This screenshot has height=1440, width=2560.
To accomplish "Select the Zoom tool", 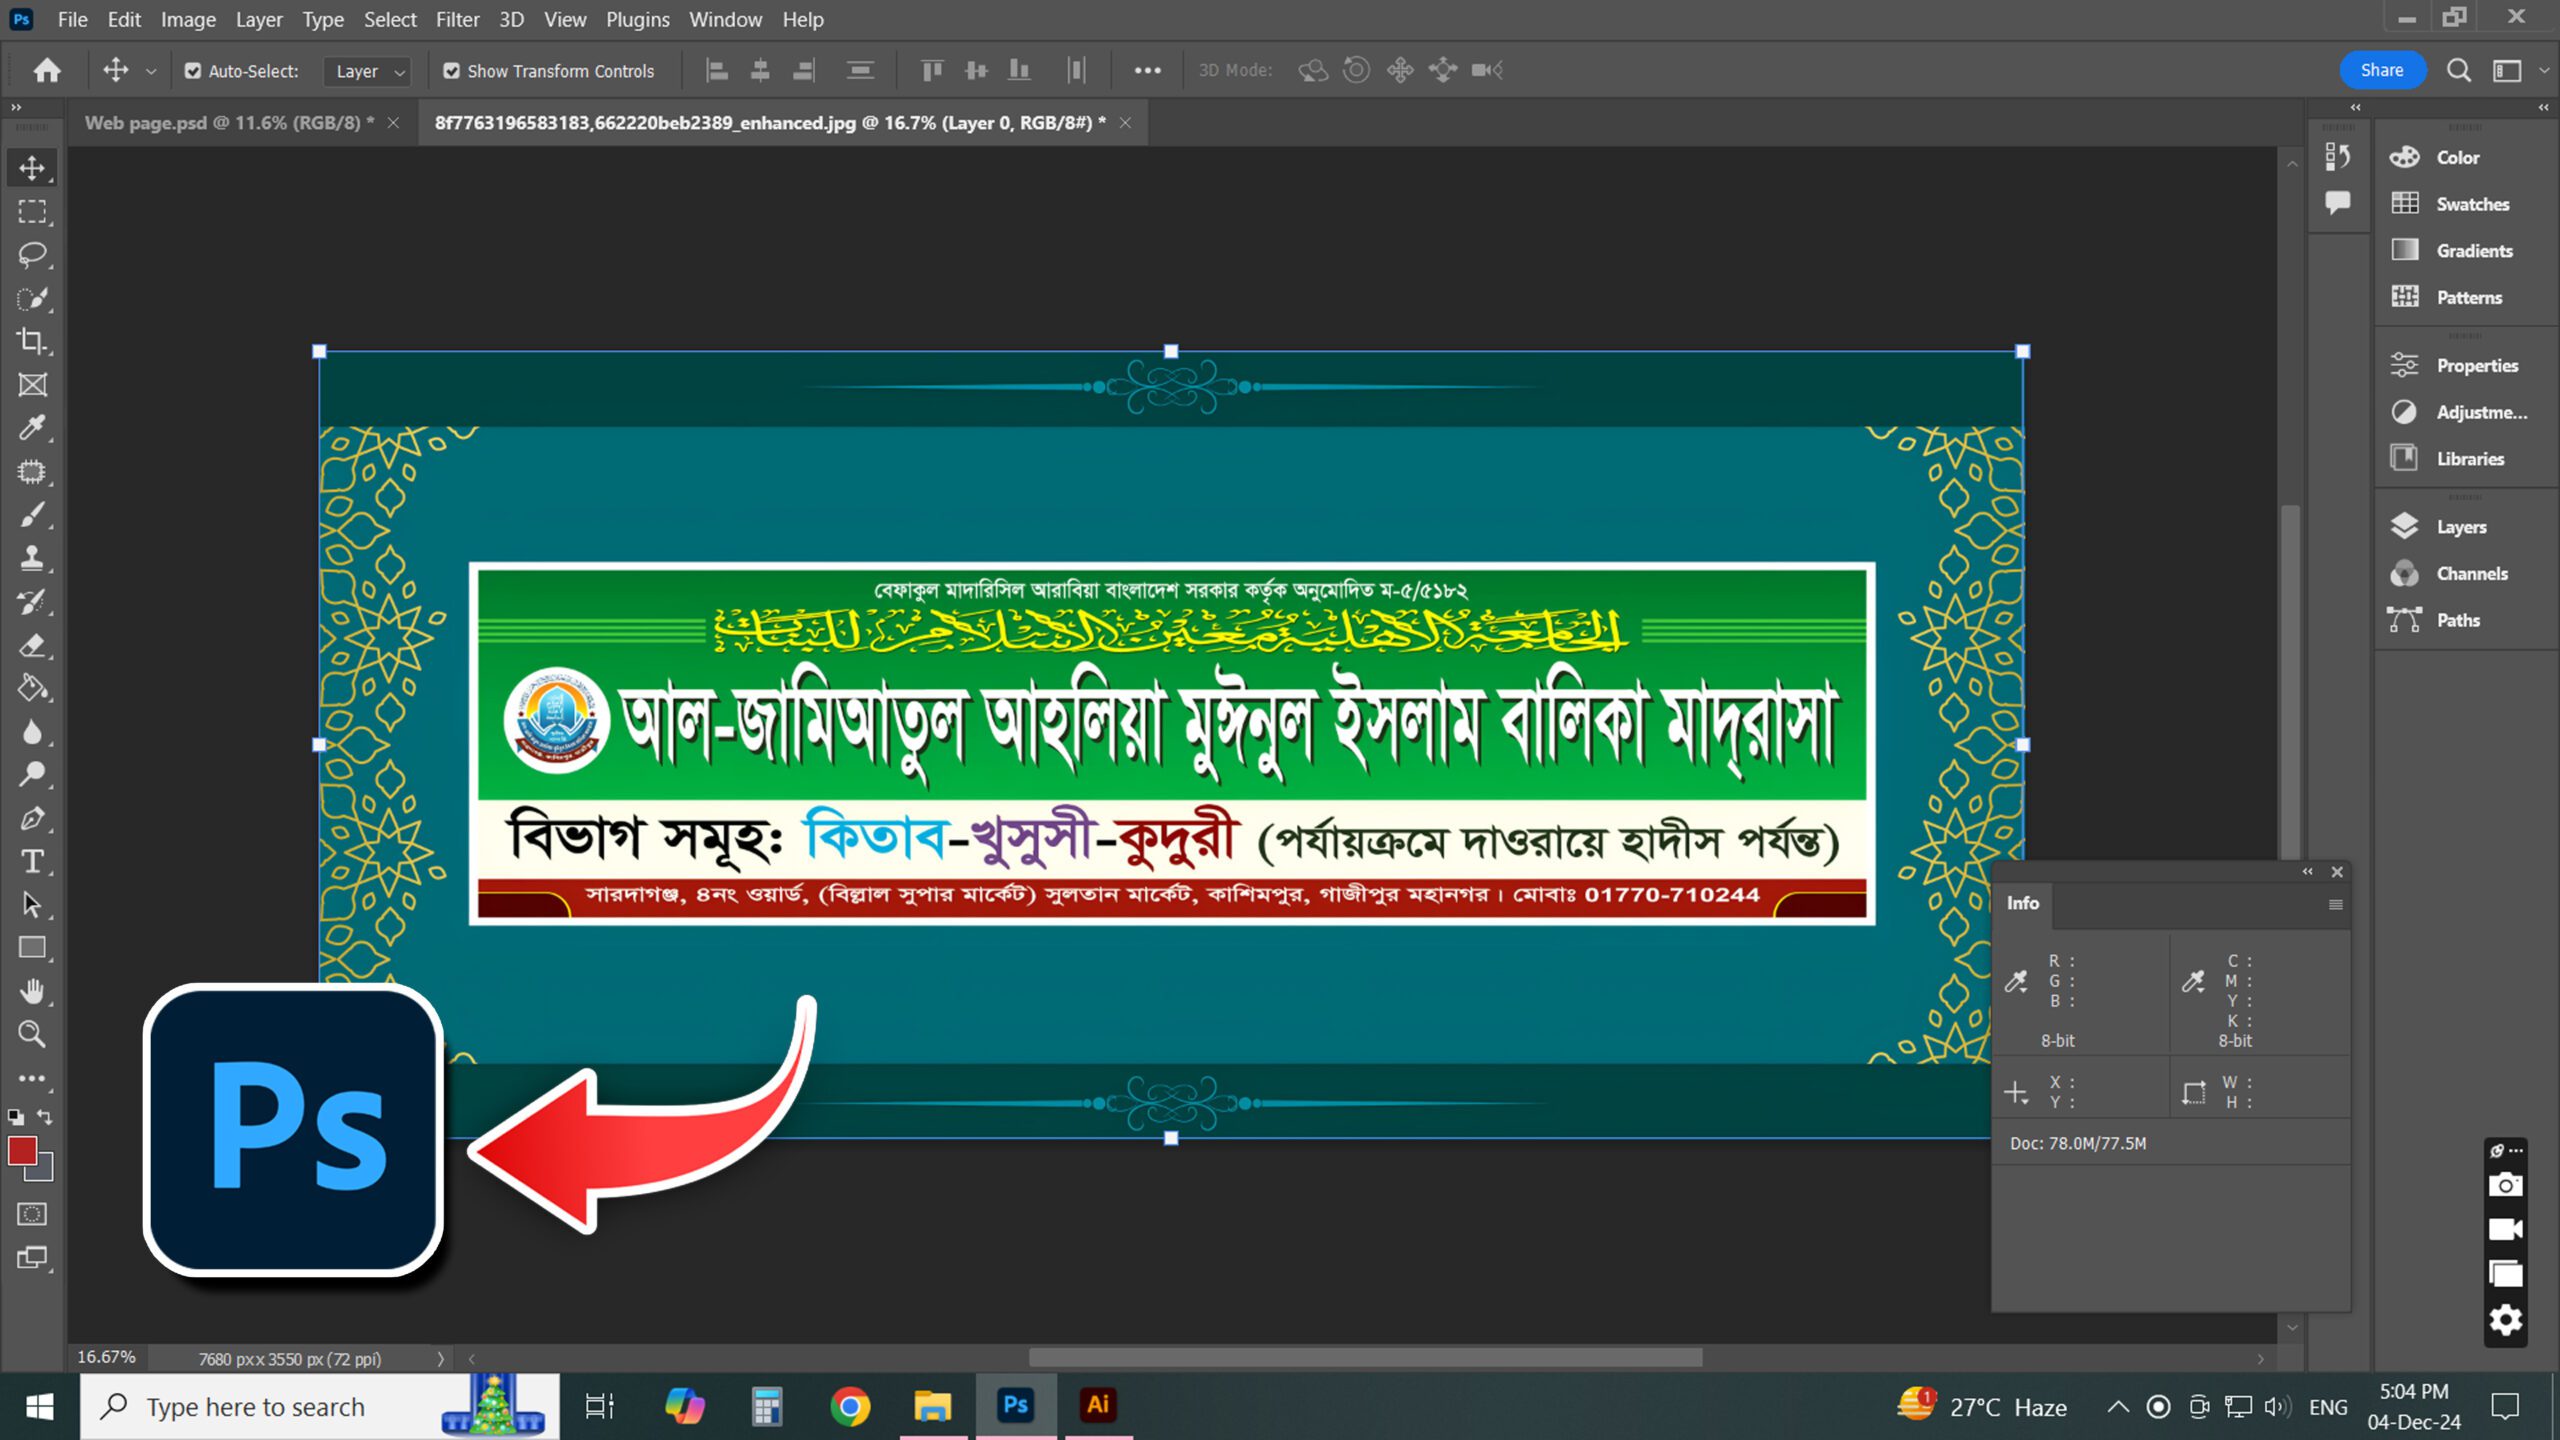I will click(32, 1034).
